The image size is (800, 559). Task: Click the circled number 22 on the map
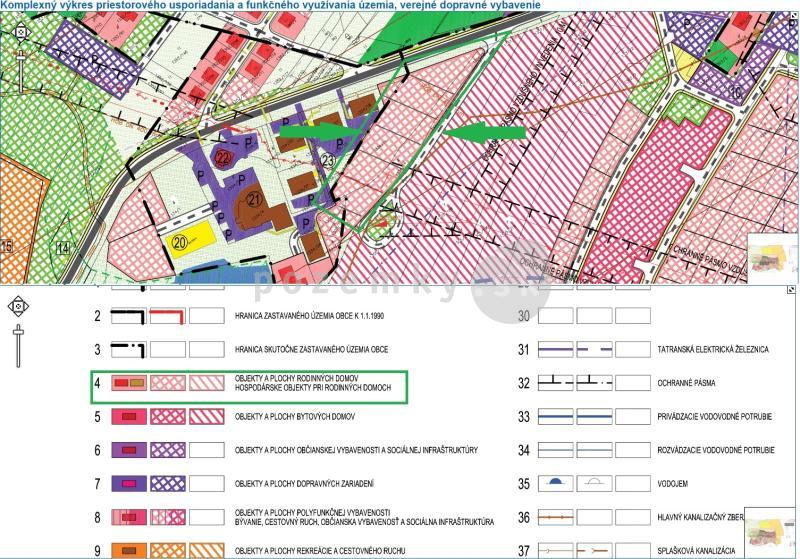click(223, 158)
